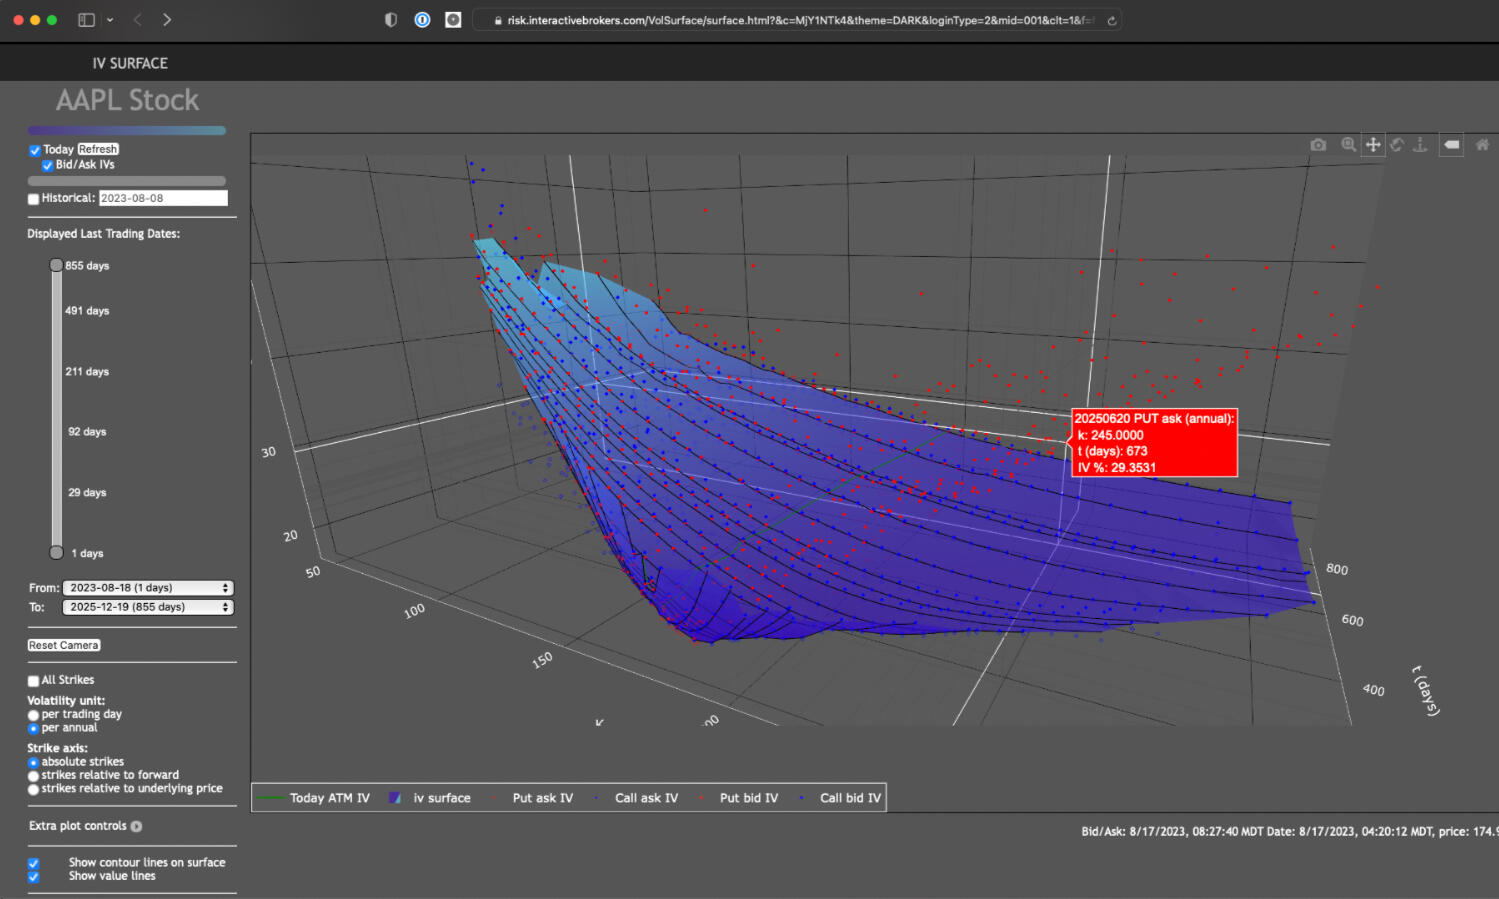The height and width of the screenshot is (899, 1499).
Task: Toggle the hover label tag icon
Action: (x=1451, y=145)
